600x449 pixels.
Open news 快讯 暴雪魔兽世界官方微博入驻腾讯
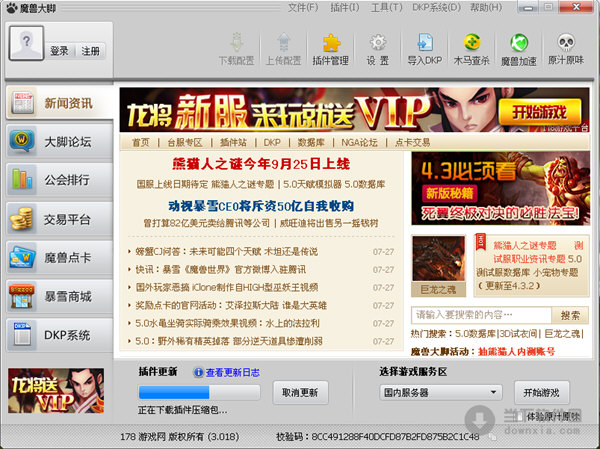point(220,270)
